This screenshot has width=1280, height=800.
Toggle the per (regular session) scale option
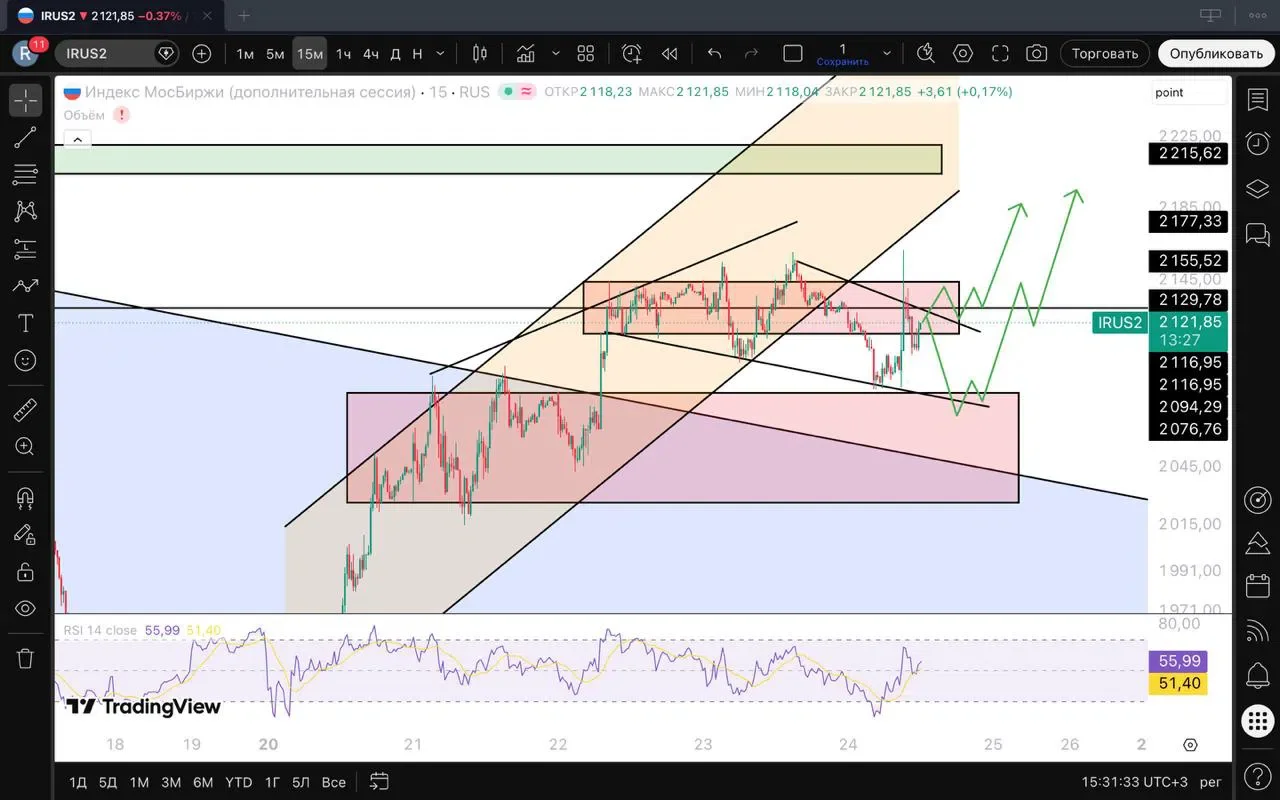(x=1211, y=782)
